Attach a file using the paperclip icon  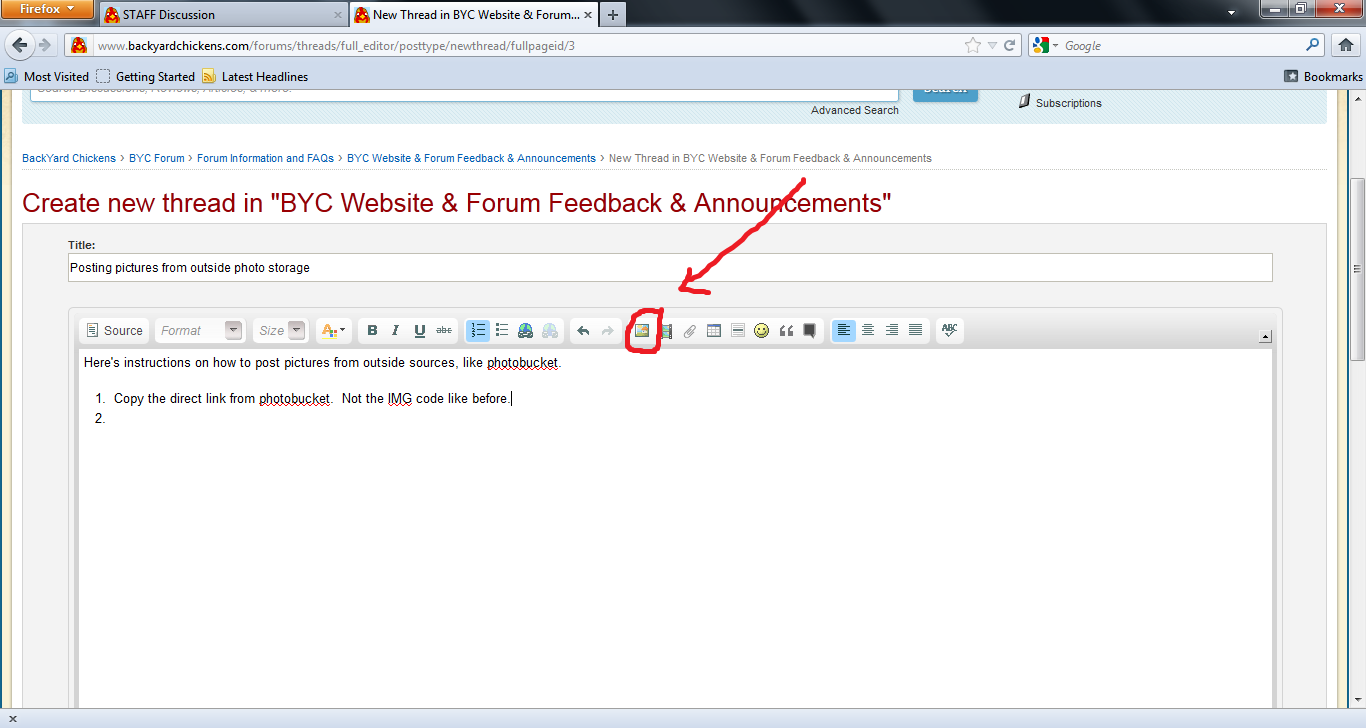coord(690,331)
